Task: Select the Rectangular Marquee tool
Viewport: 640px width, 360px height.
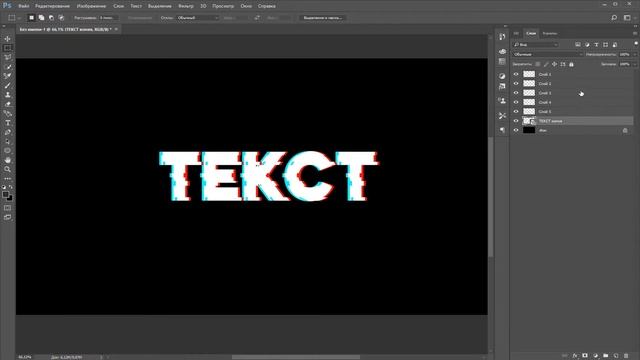Action: pyautogui.click(x=7, y=48)
